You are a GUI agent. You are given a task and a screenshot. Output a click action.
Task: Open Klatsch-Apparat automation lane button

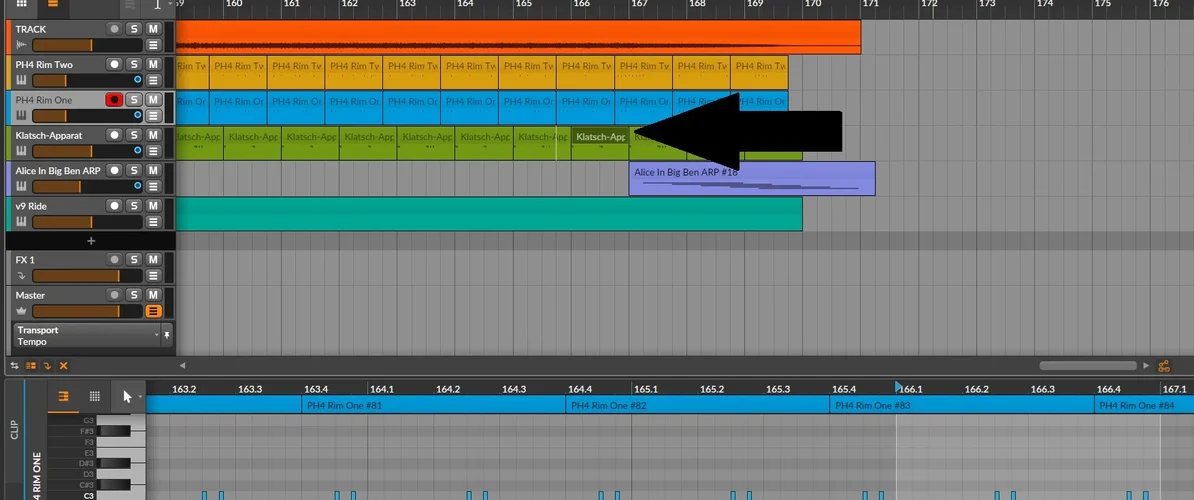pyautogui.click(x=153, y=151)
